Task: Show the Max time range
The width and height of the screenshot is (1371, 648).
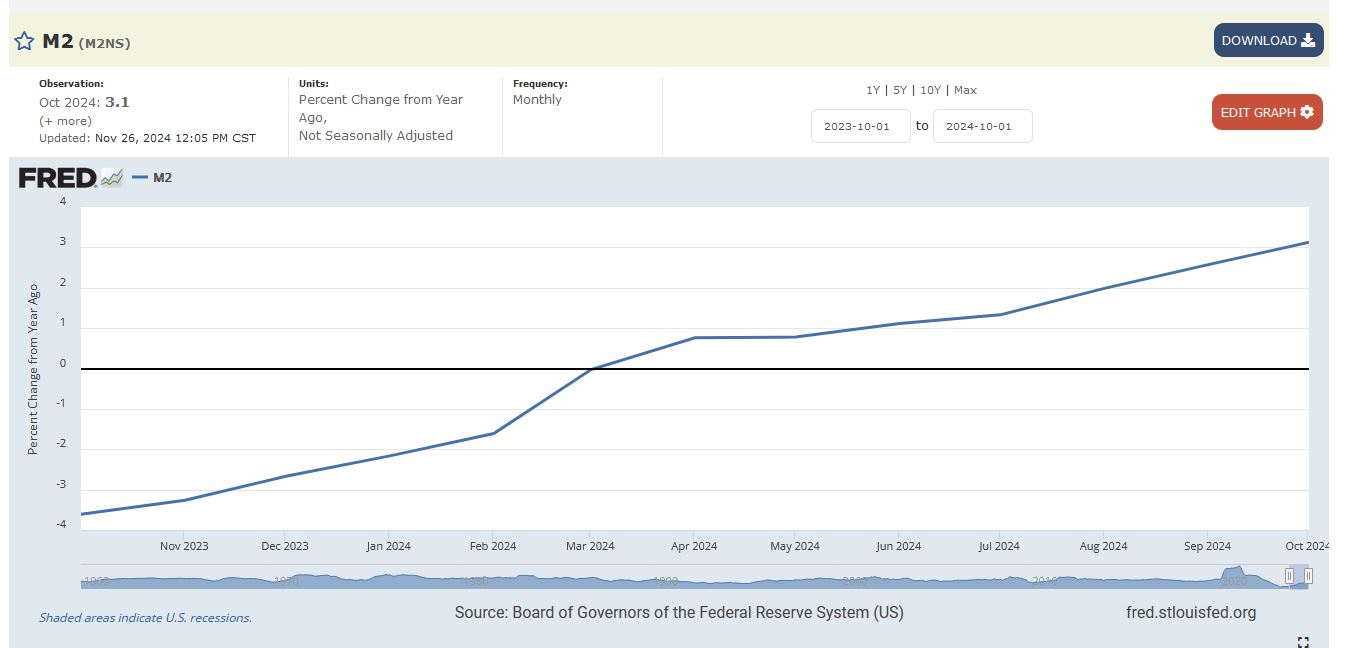Action: (x=965, y=90)
